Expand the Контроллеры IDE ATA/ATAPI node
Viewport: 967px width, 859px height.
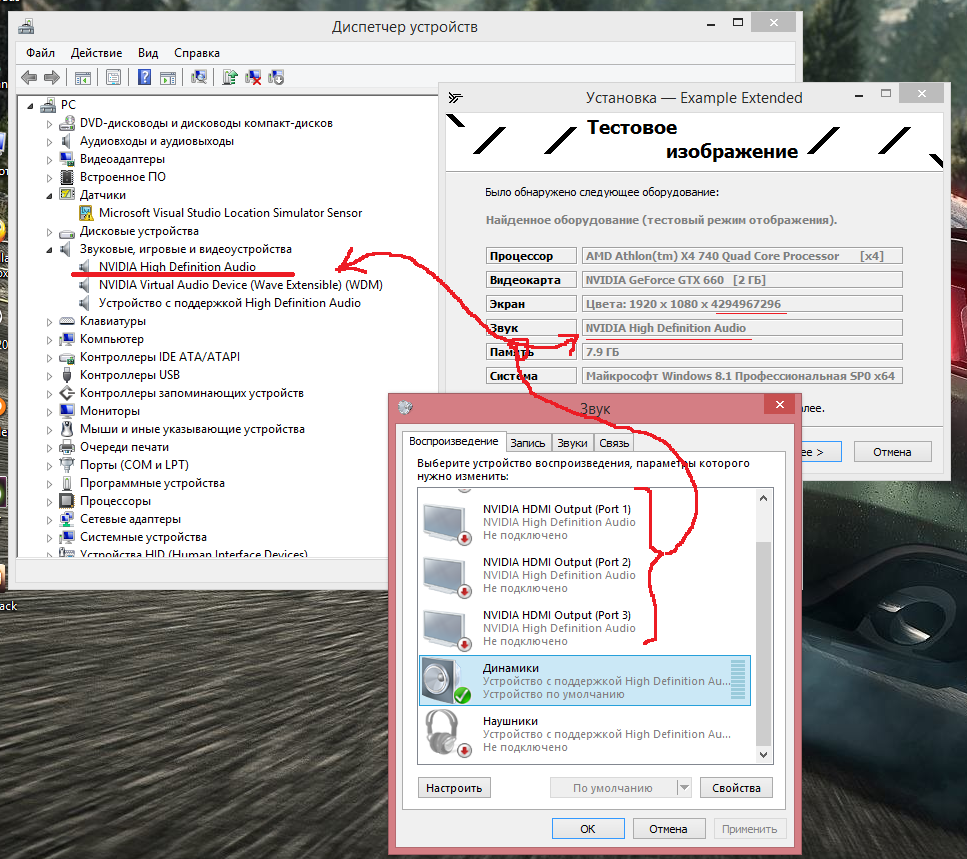point(49,358)
